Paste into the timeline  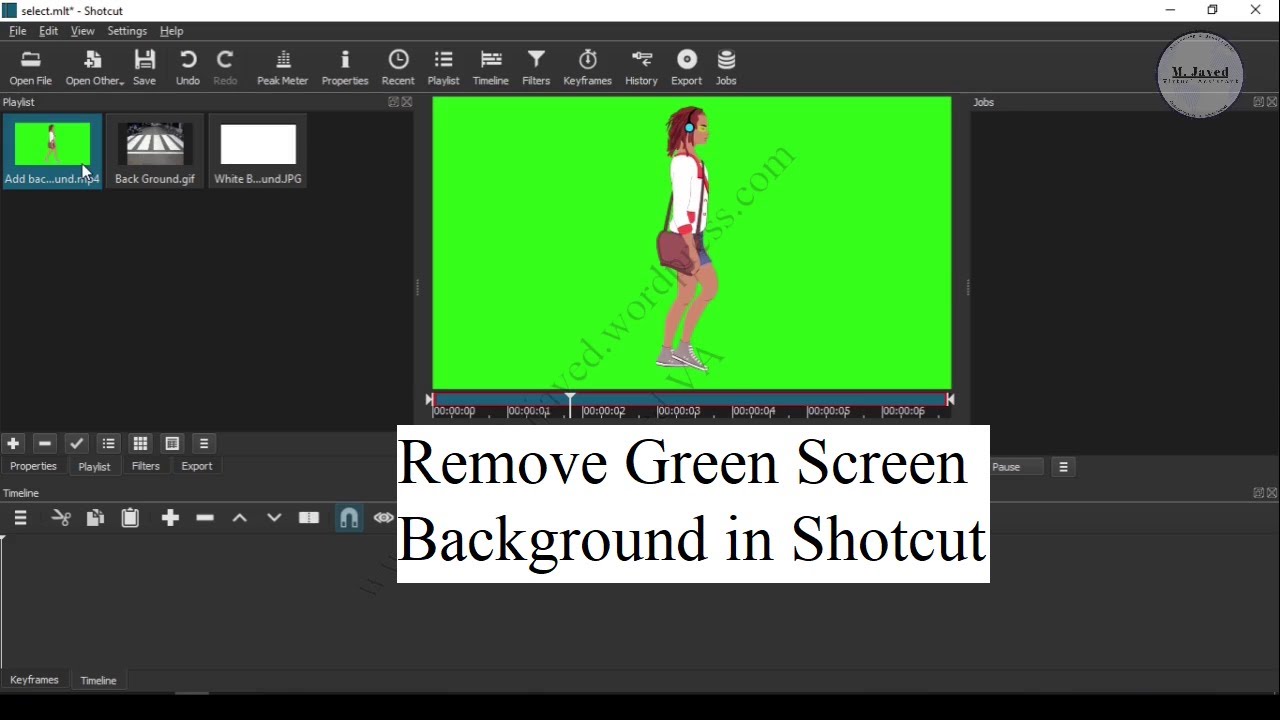tap(130, 518)
